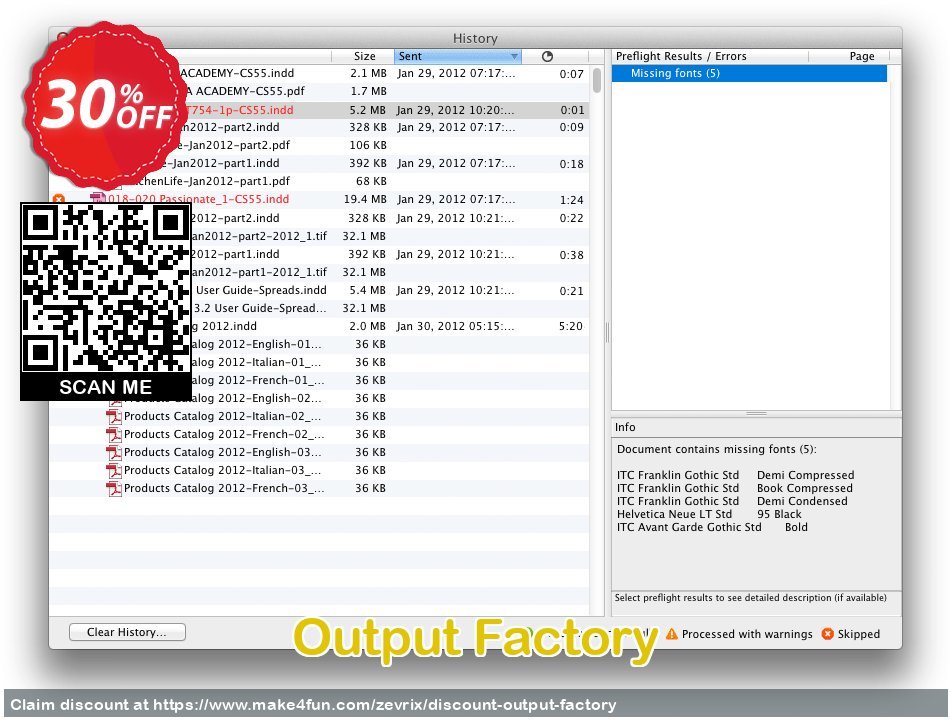The width and height of the screenshot is (951, 720).
Task: Click the Page column header
Action: pos(861,56)
